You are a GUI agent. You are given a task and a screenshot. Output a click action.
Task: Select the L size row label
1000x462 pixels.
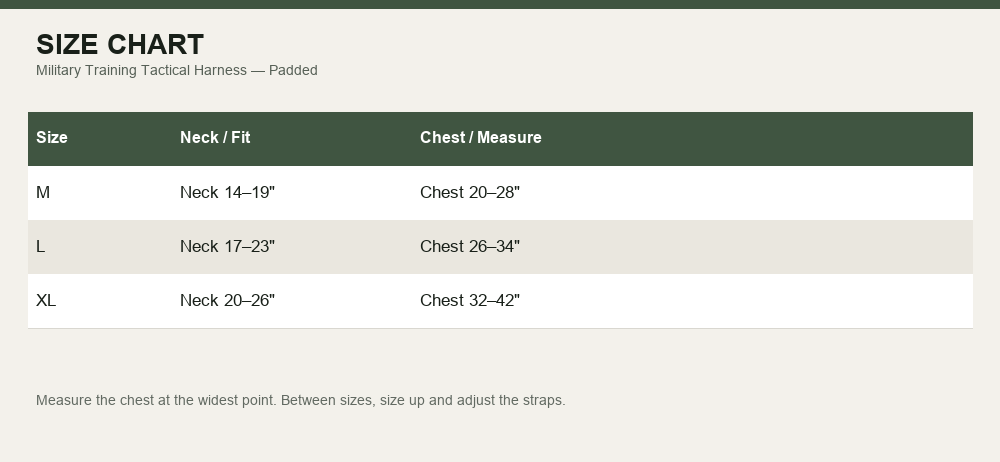coord(41,246)
